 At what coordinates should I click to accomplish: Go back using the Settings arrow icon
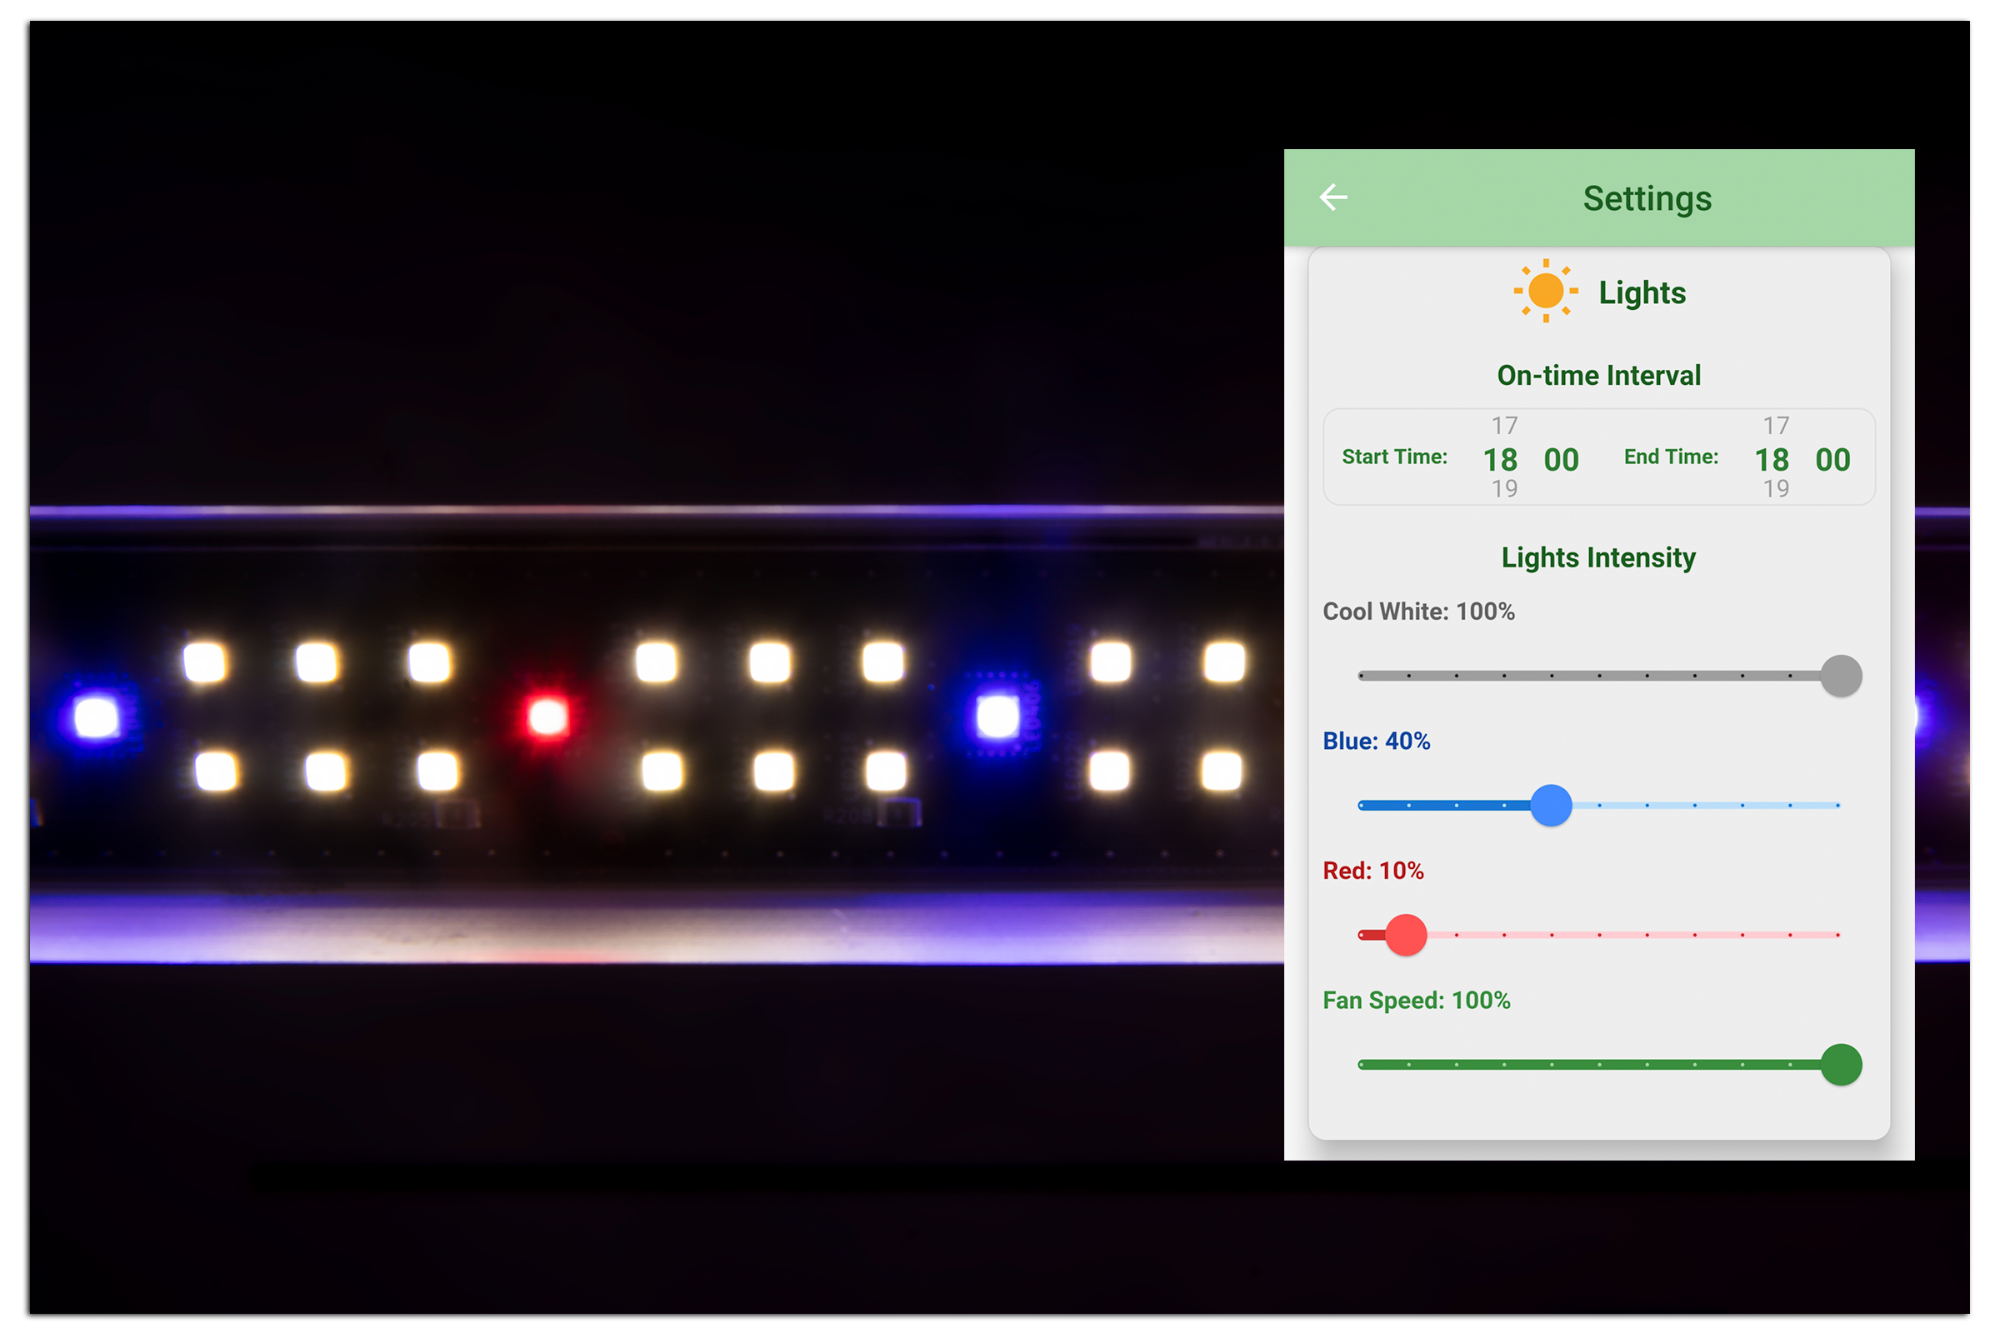[1333, 197]
